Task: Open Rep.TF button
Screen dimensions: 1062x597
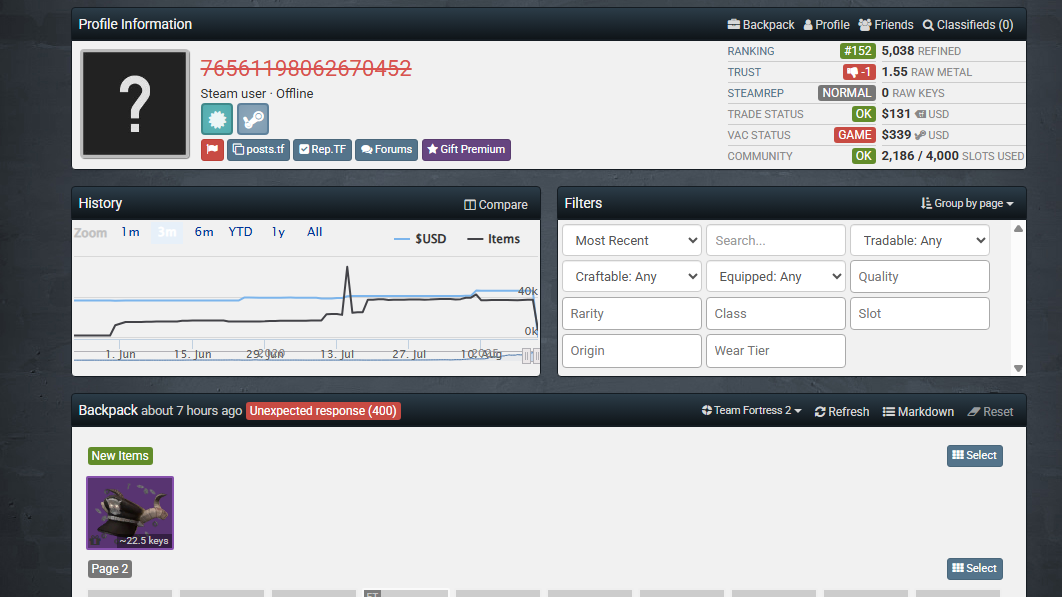Action: click(x=322, y=149)
